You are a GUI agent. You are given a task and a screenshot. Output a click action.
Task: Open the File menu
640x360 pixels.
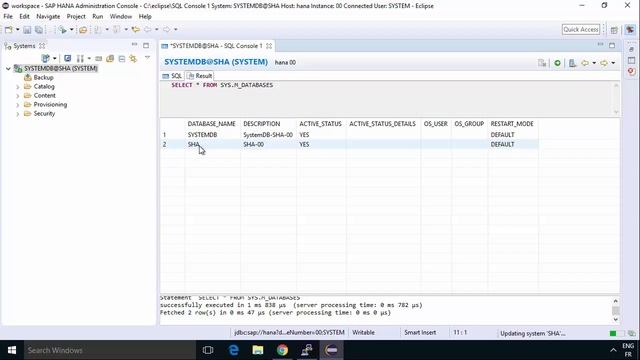pos(8,16)
